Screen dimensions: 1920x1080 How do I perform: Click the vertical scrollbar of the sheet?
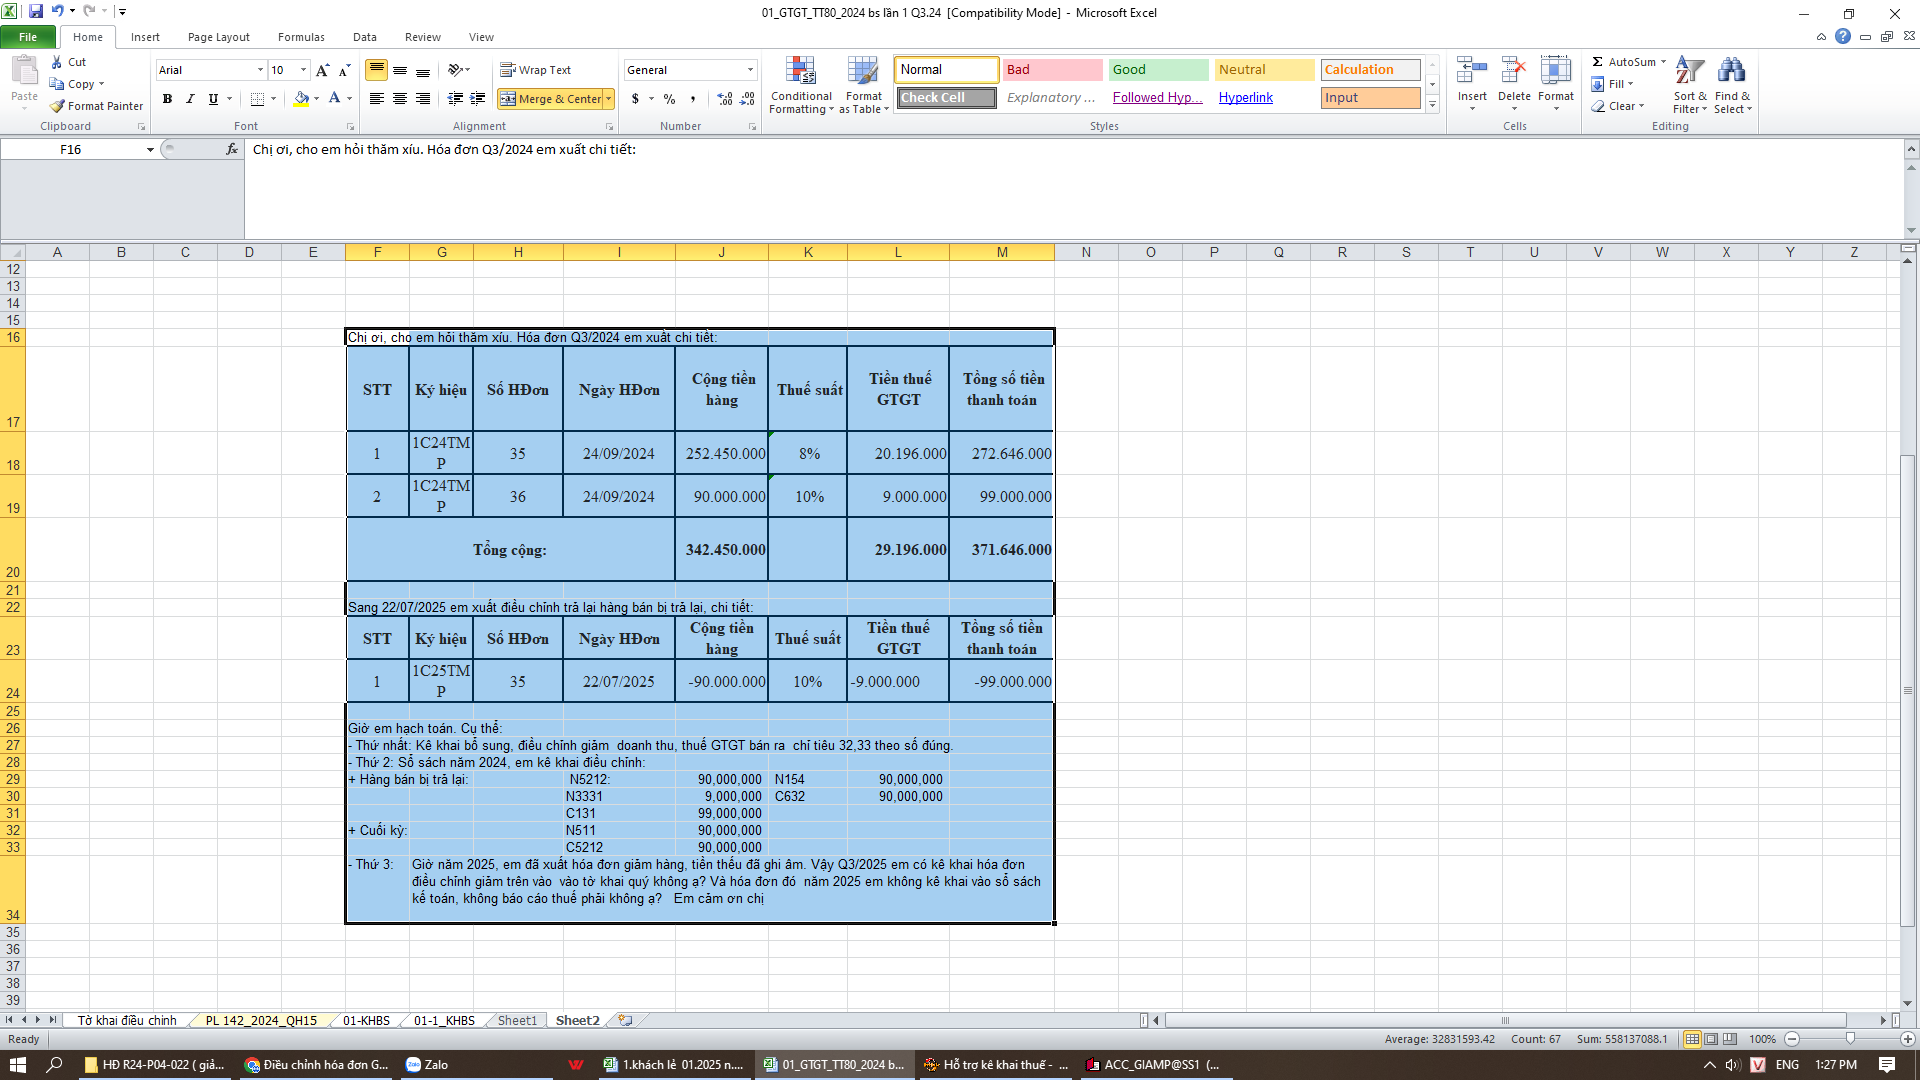click(x=1908, y=689)
